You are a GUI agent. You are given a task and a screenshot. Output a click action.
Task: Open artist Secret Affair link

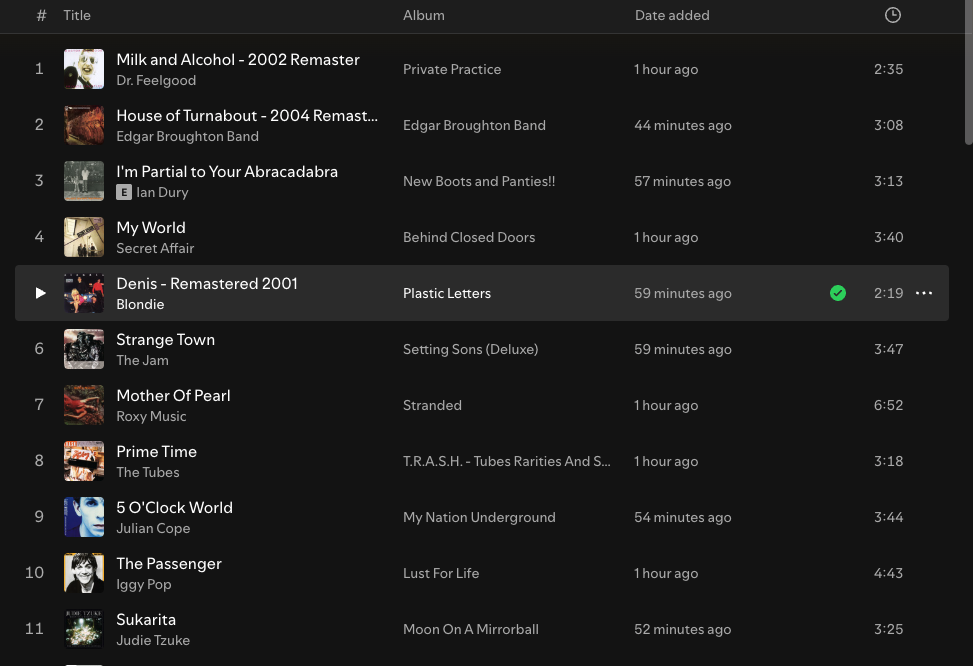[x=155, y=248]
